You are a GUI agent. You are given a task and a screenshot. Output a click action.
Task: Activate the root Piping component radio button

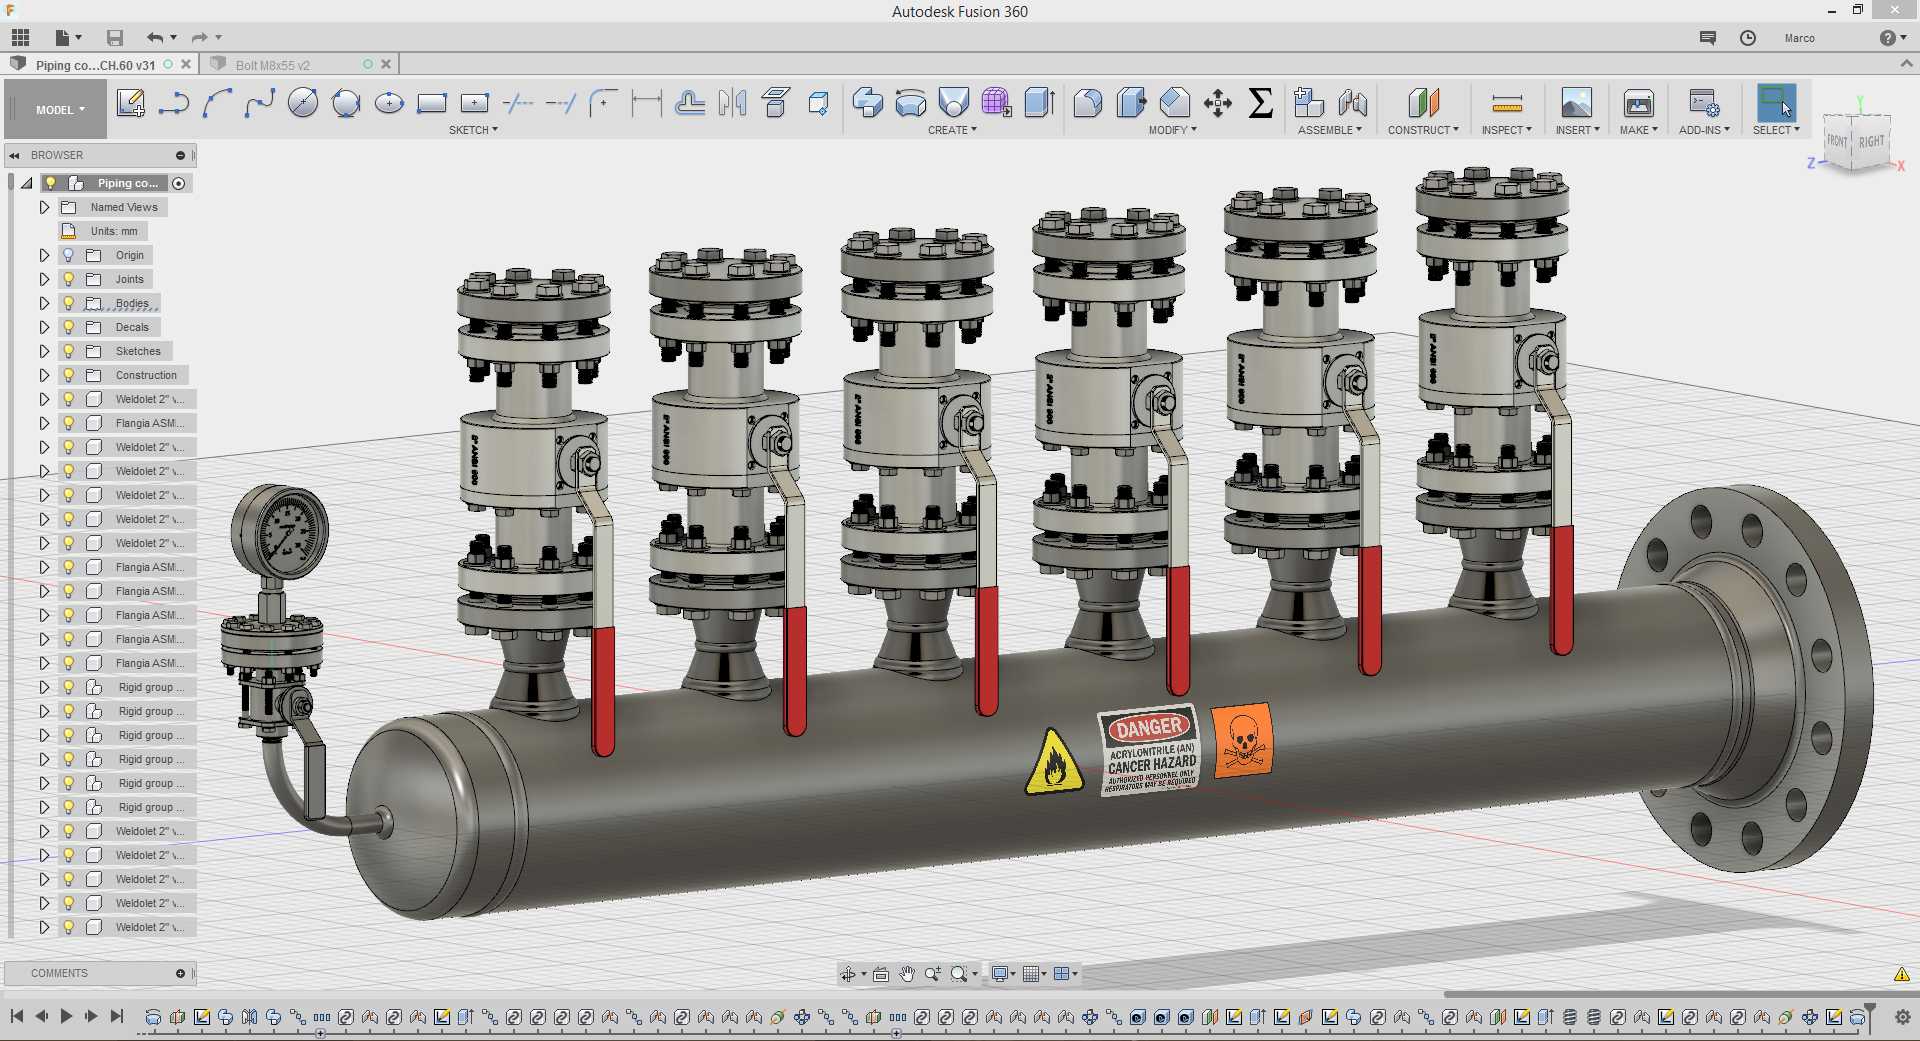coord(179,183)
